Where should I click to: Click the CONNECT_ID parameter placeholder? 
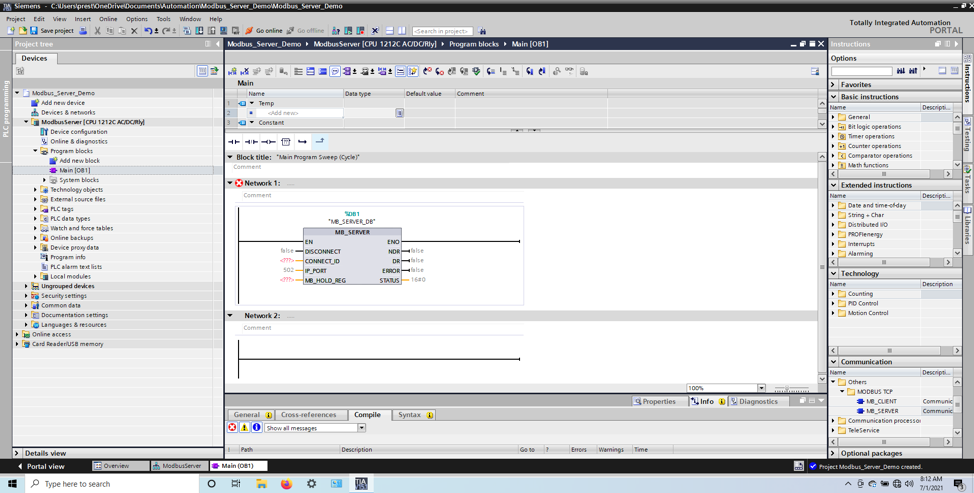[287, 261]
